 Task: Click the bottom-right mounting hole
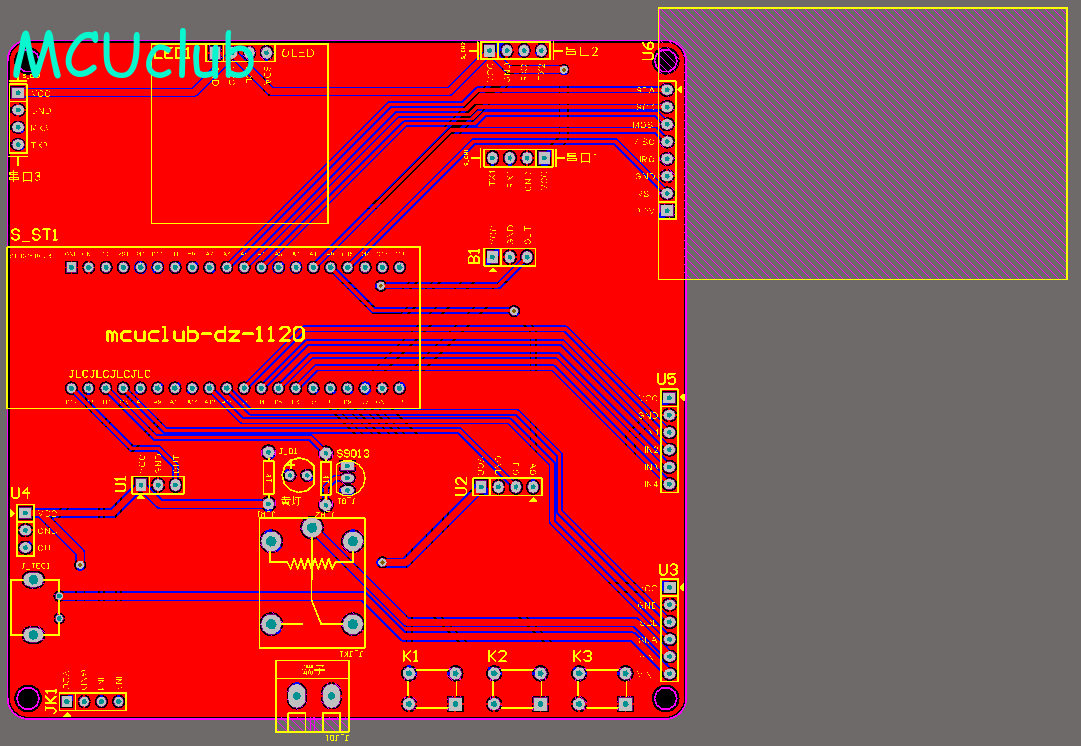click(x=666, y=698)
